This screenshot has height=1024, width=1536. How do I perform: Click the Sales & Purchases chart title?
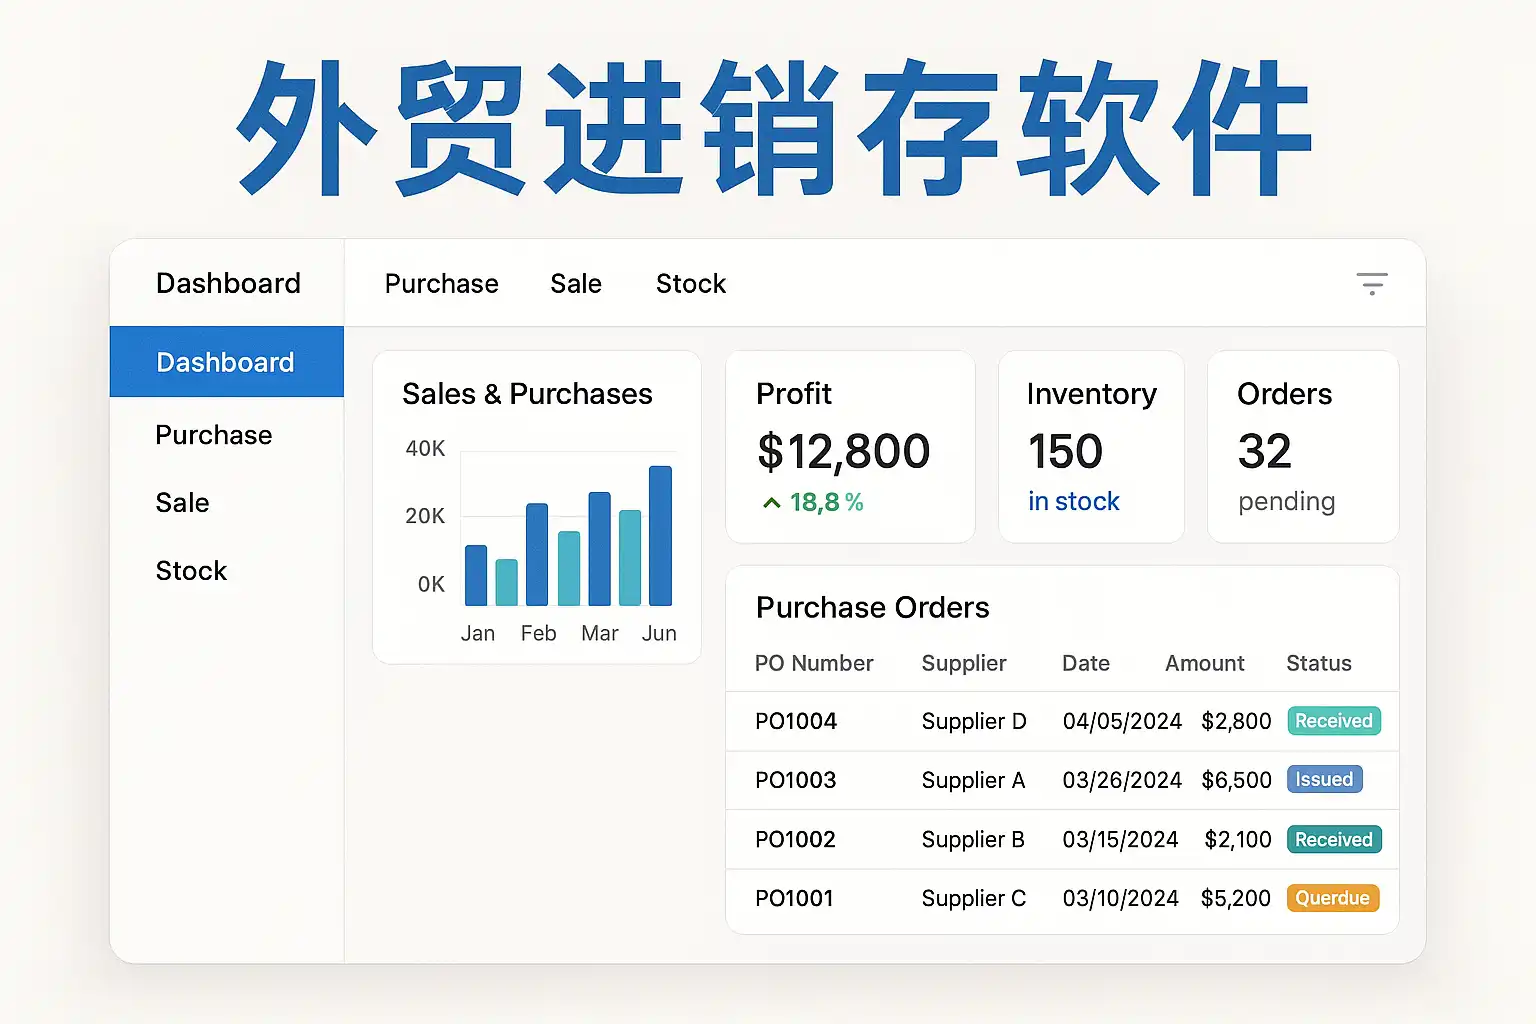[x=527, y=394]
